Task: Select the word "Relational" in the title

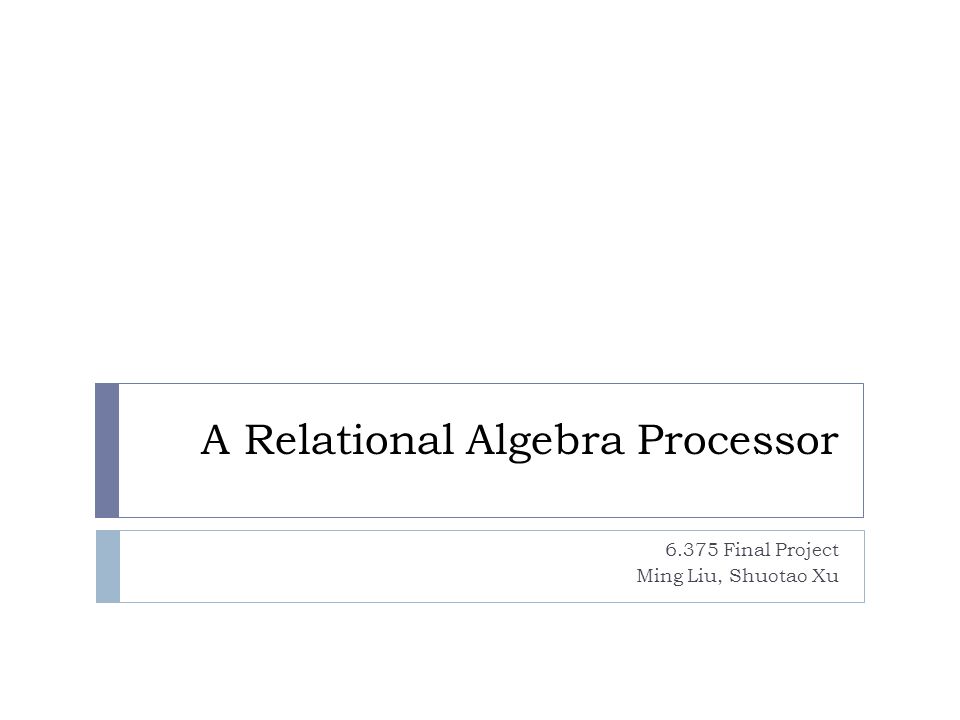Action: (x=348, y=439)
